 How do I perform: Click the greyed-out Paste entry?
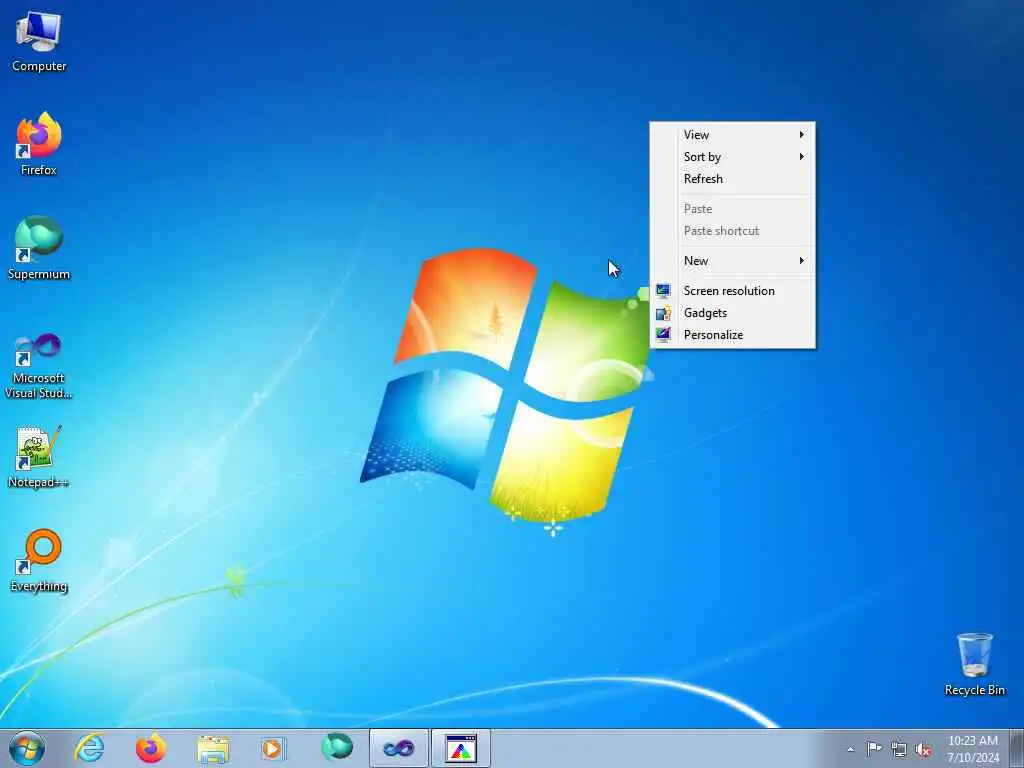732,209
